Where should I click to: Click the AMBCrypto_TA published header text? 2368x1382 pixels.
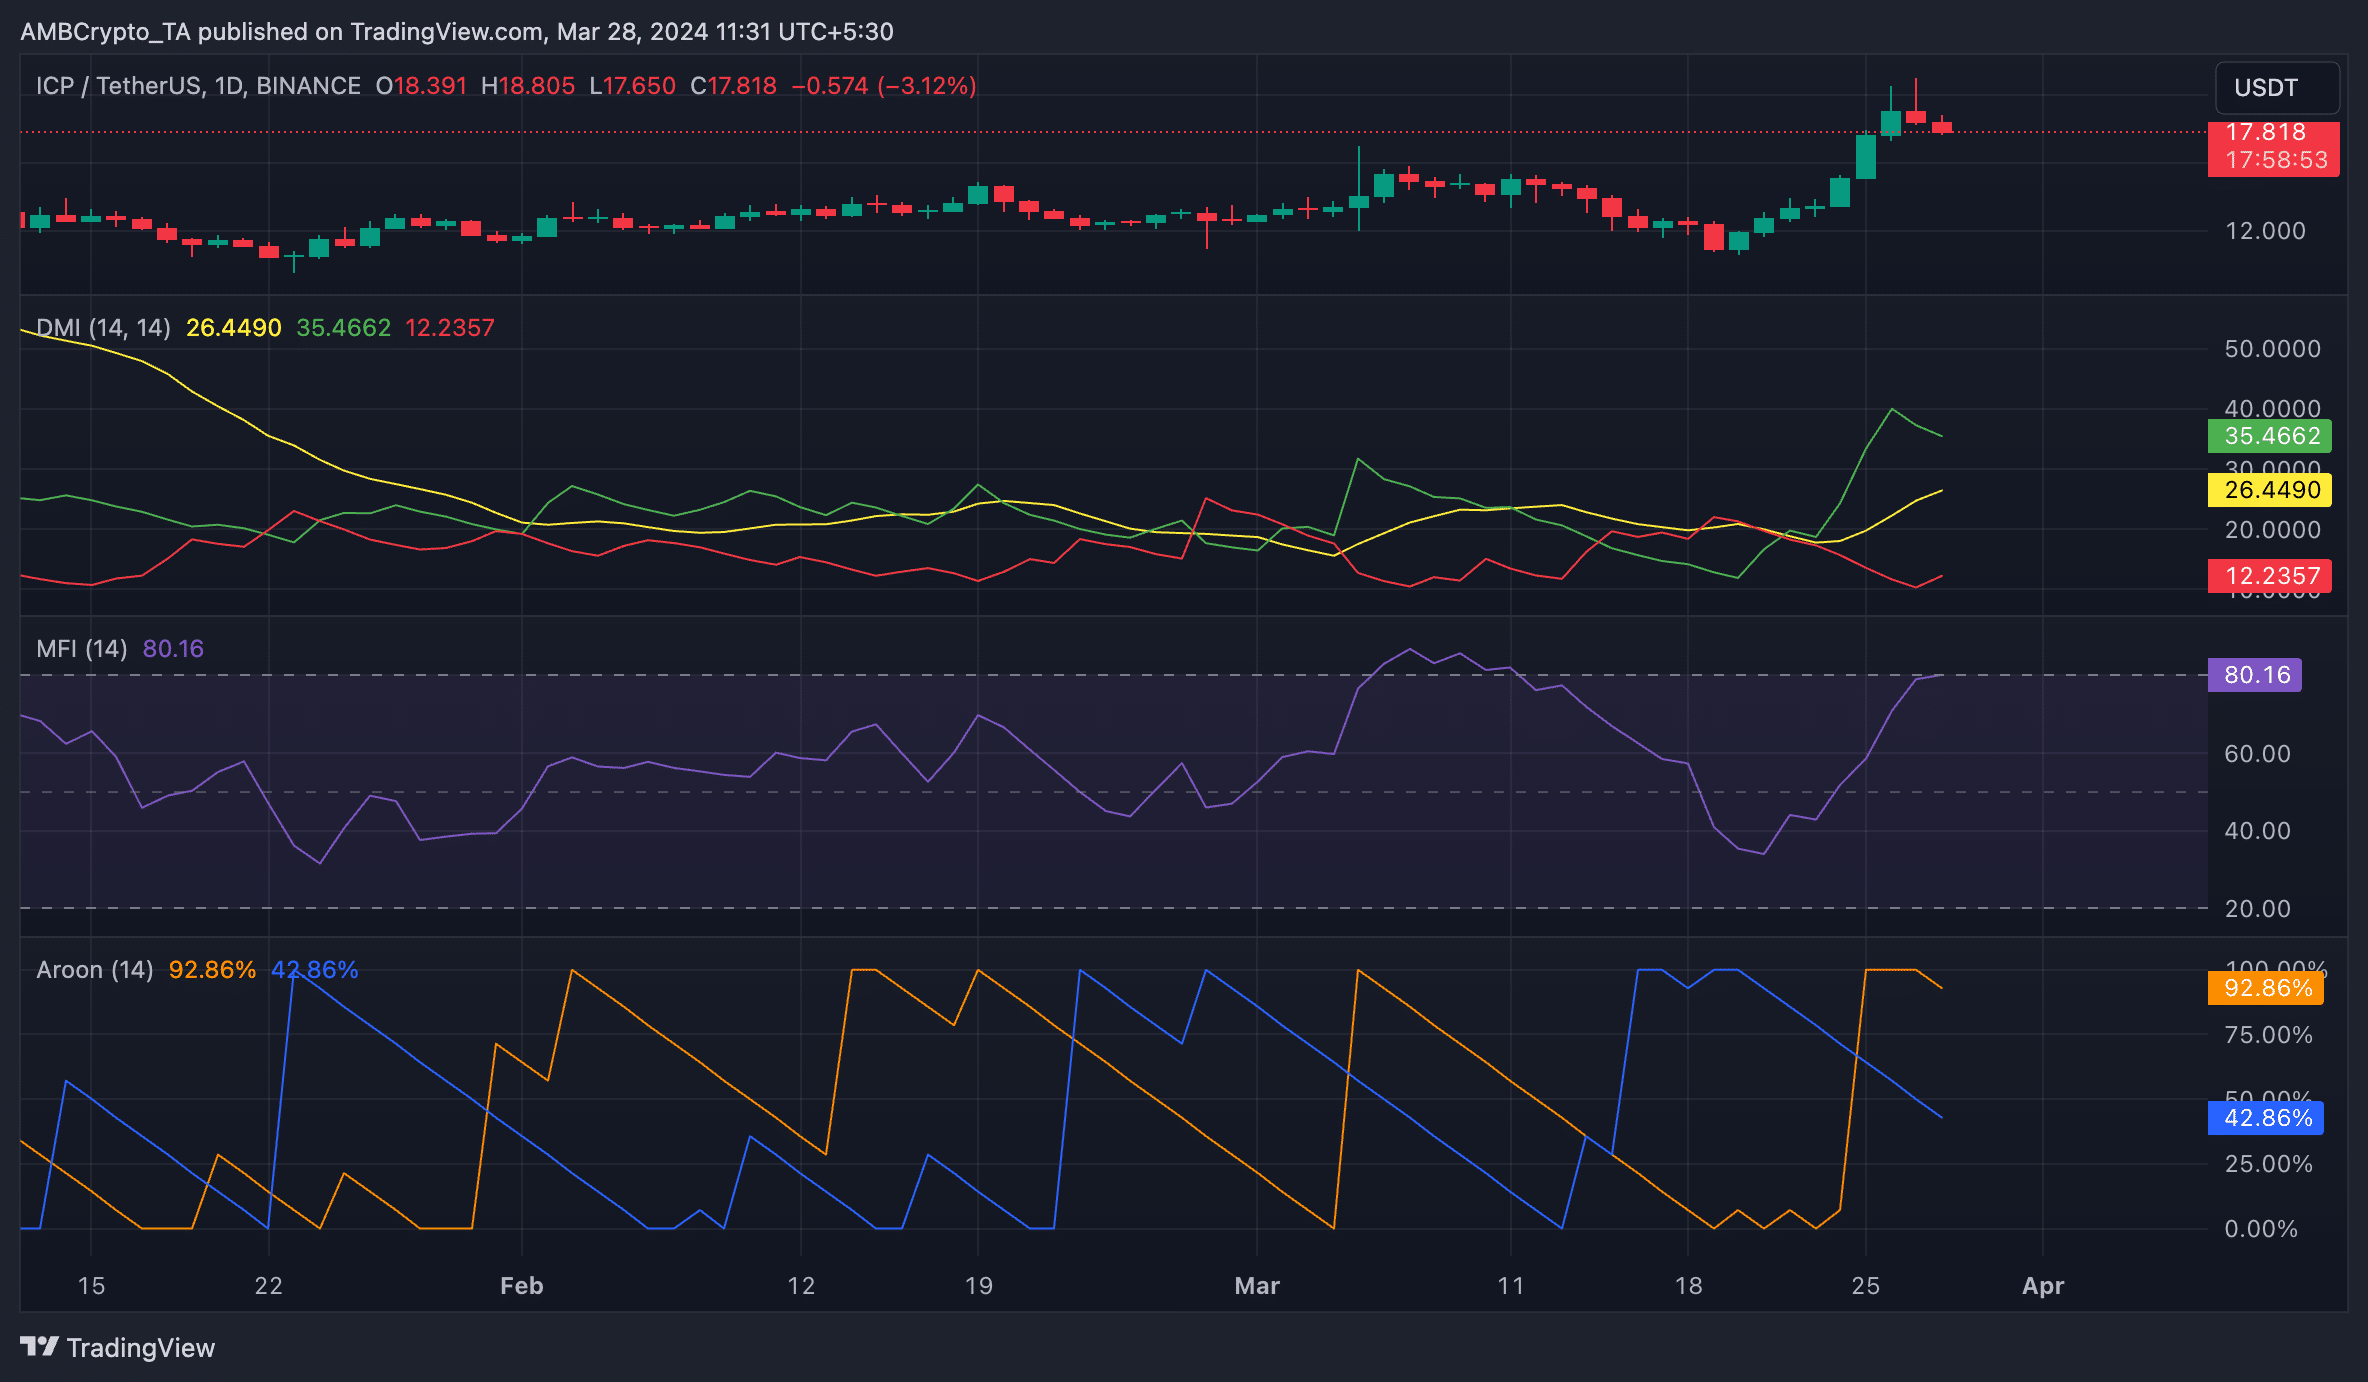pyautogui.click(x=457, y=32)
